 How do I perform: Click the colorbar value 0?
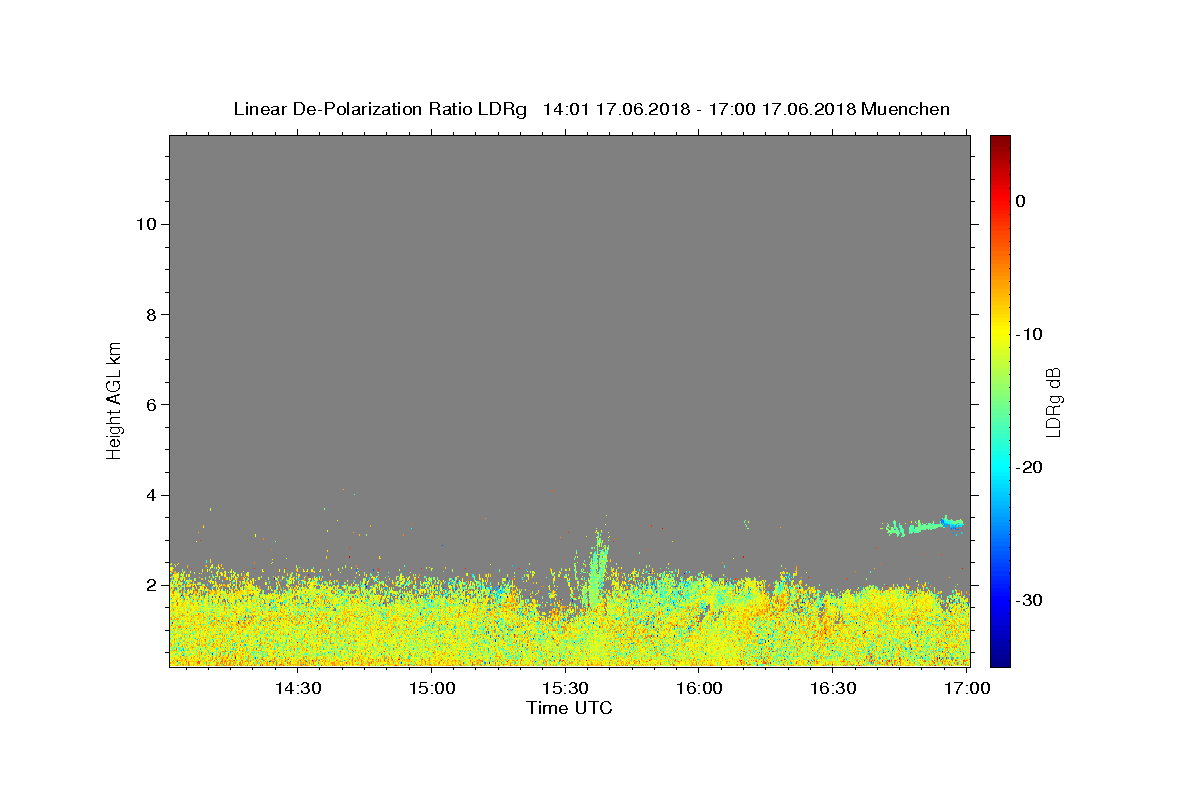click(x=1021, y=201)
